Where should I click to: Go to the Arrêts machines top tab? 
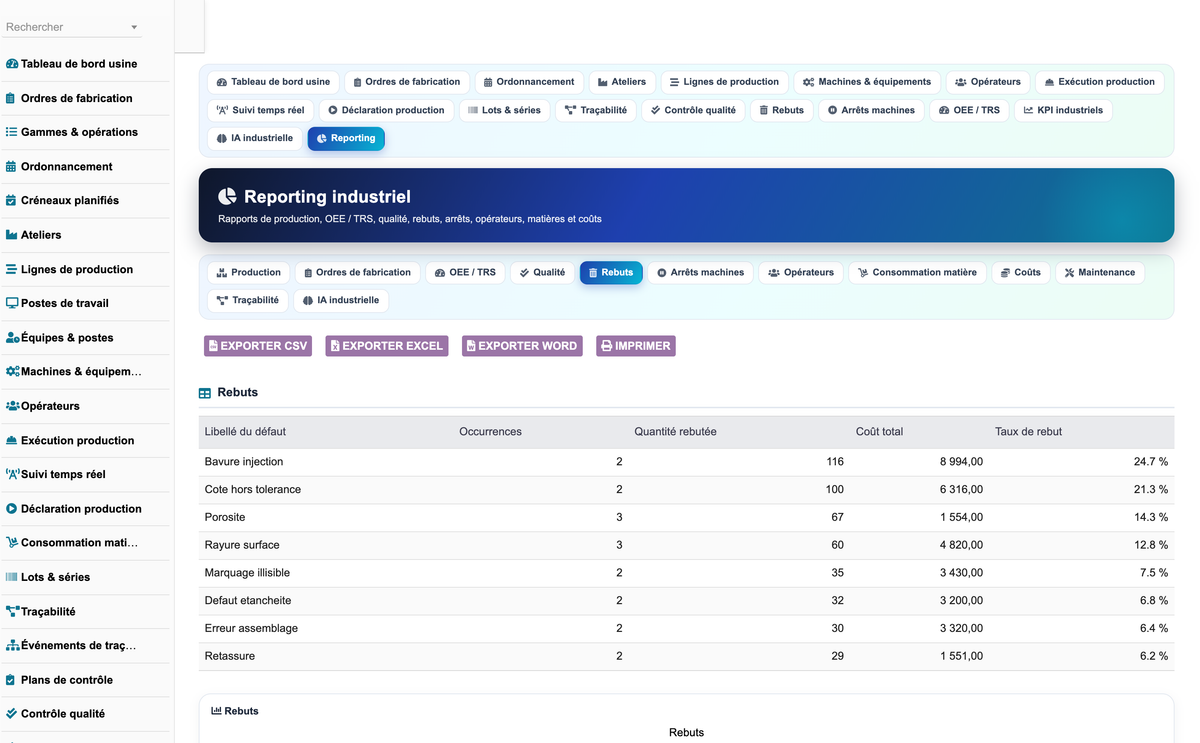(x=871, y=110)
